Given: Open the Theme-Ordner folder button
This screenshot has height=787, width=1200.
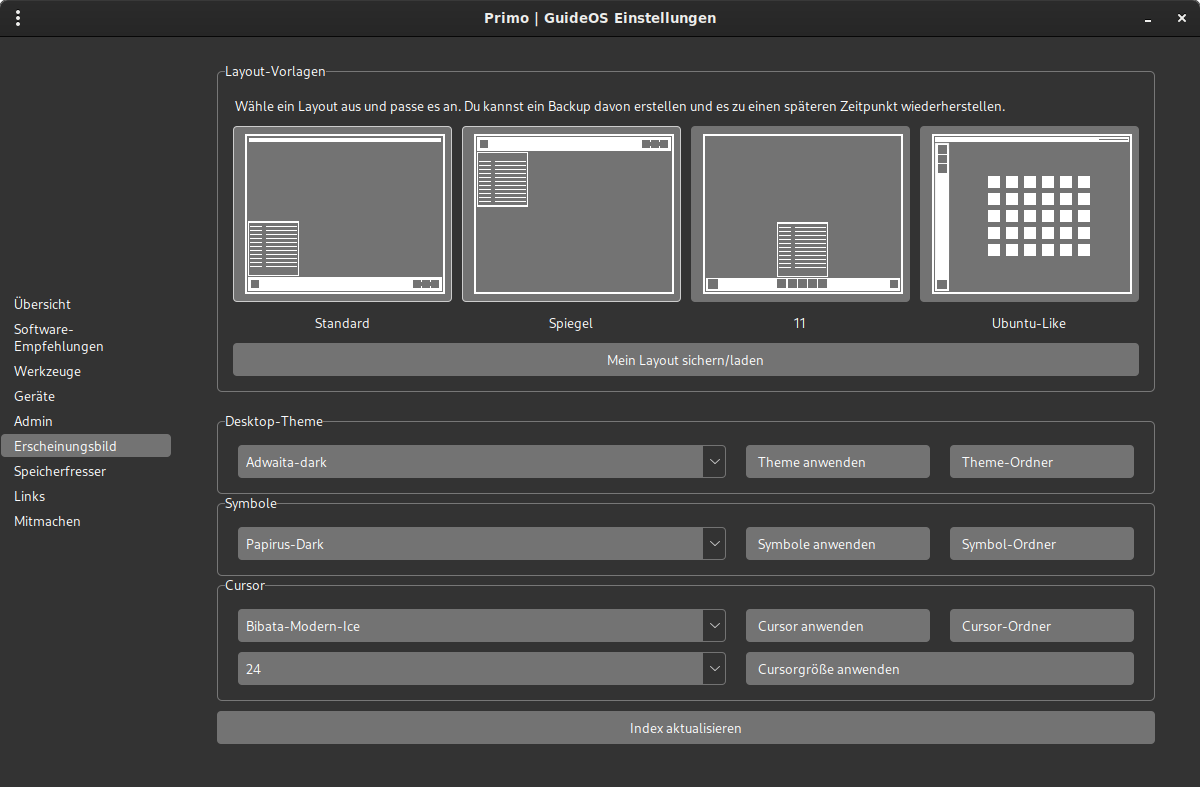Looking at the screenshot, I should 1041,462.
